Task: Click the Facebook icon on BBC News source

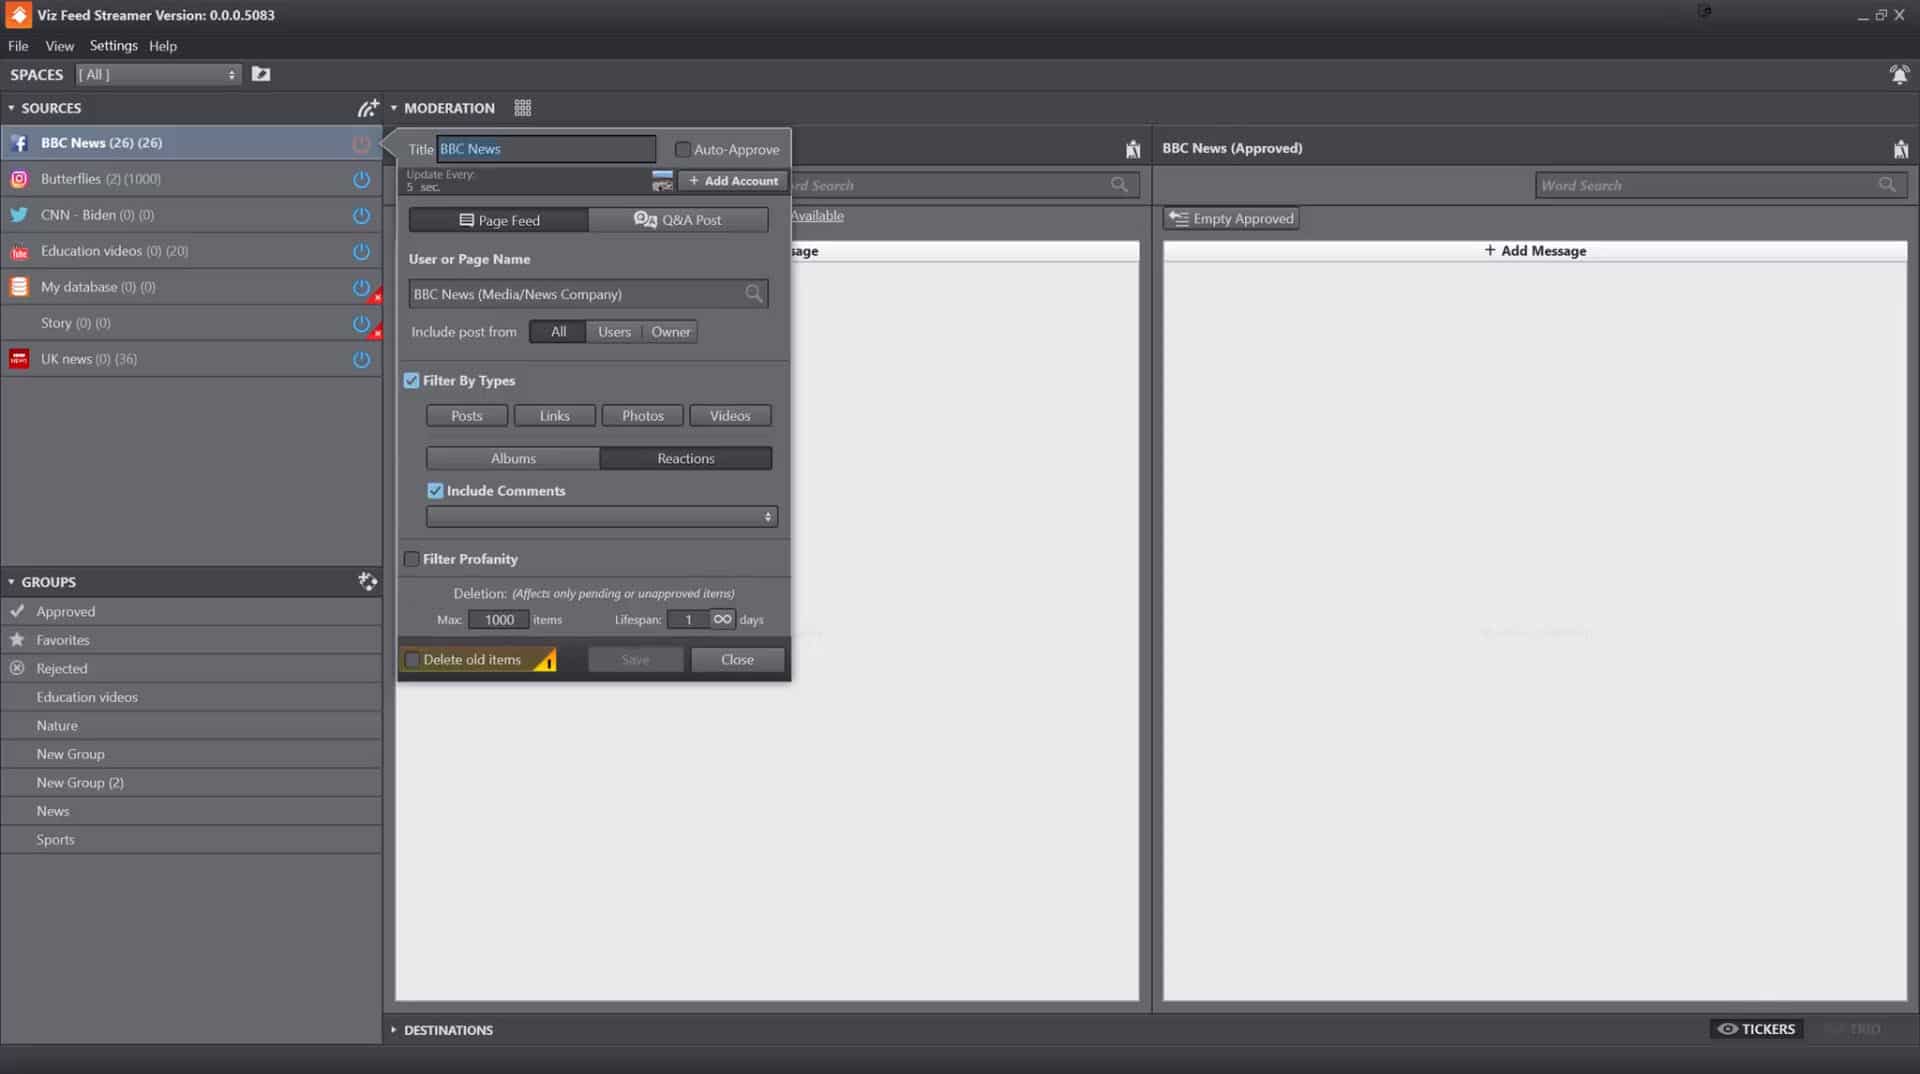Action: (19, 142)
